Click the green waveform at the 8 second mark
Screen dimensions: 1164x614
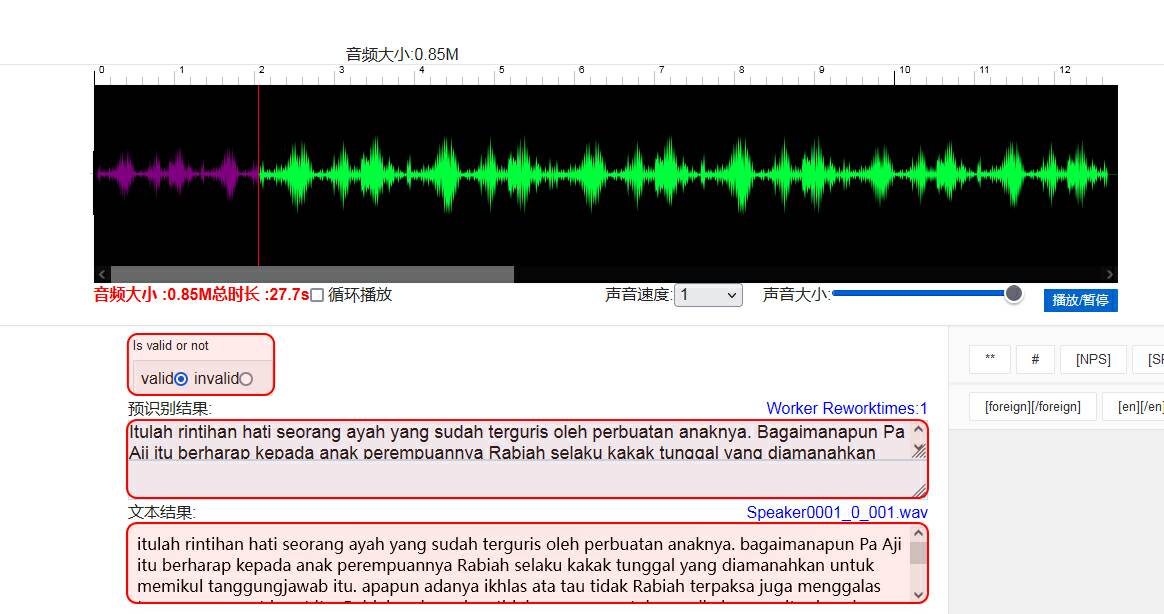(x=741, y=174)
